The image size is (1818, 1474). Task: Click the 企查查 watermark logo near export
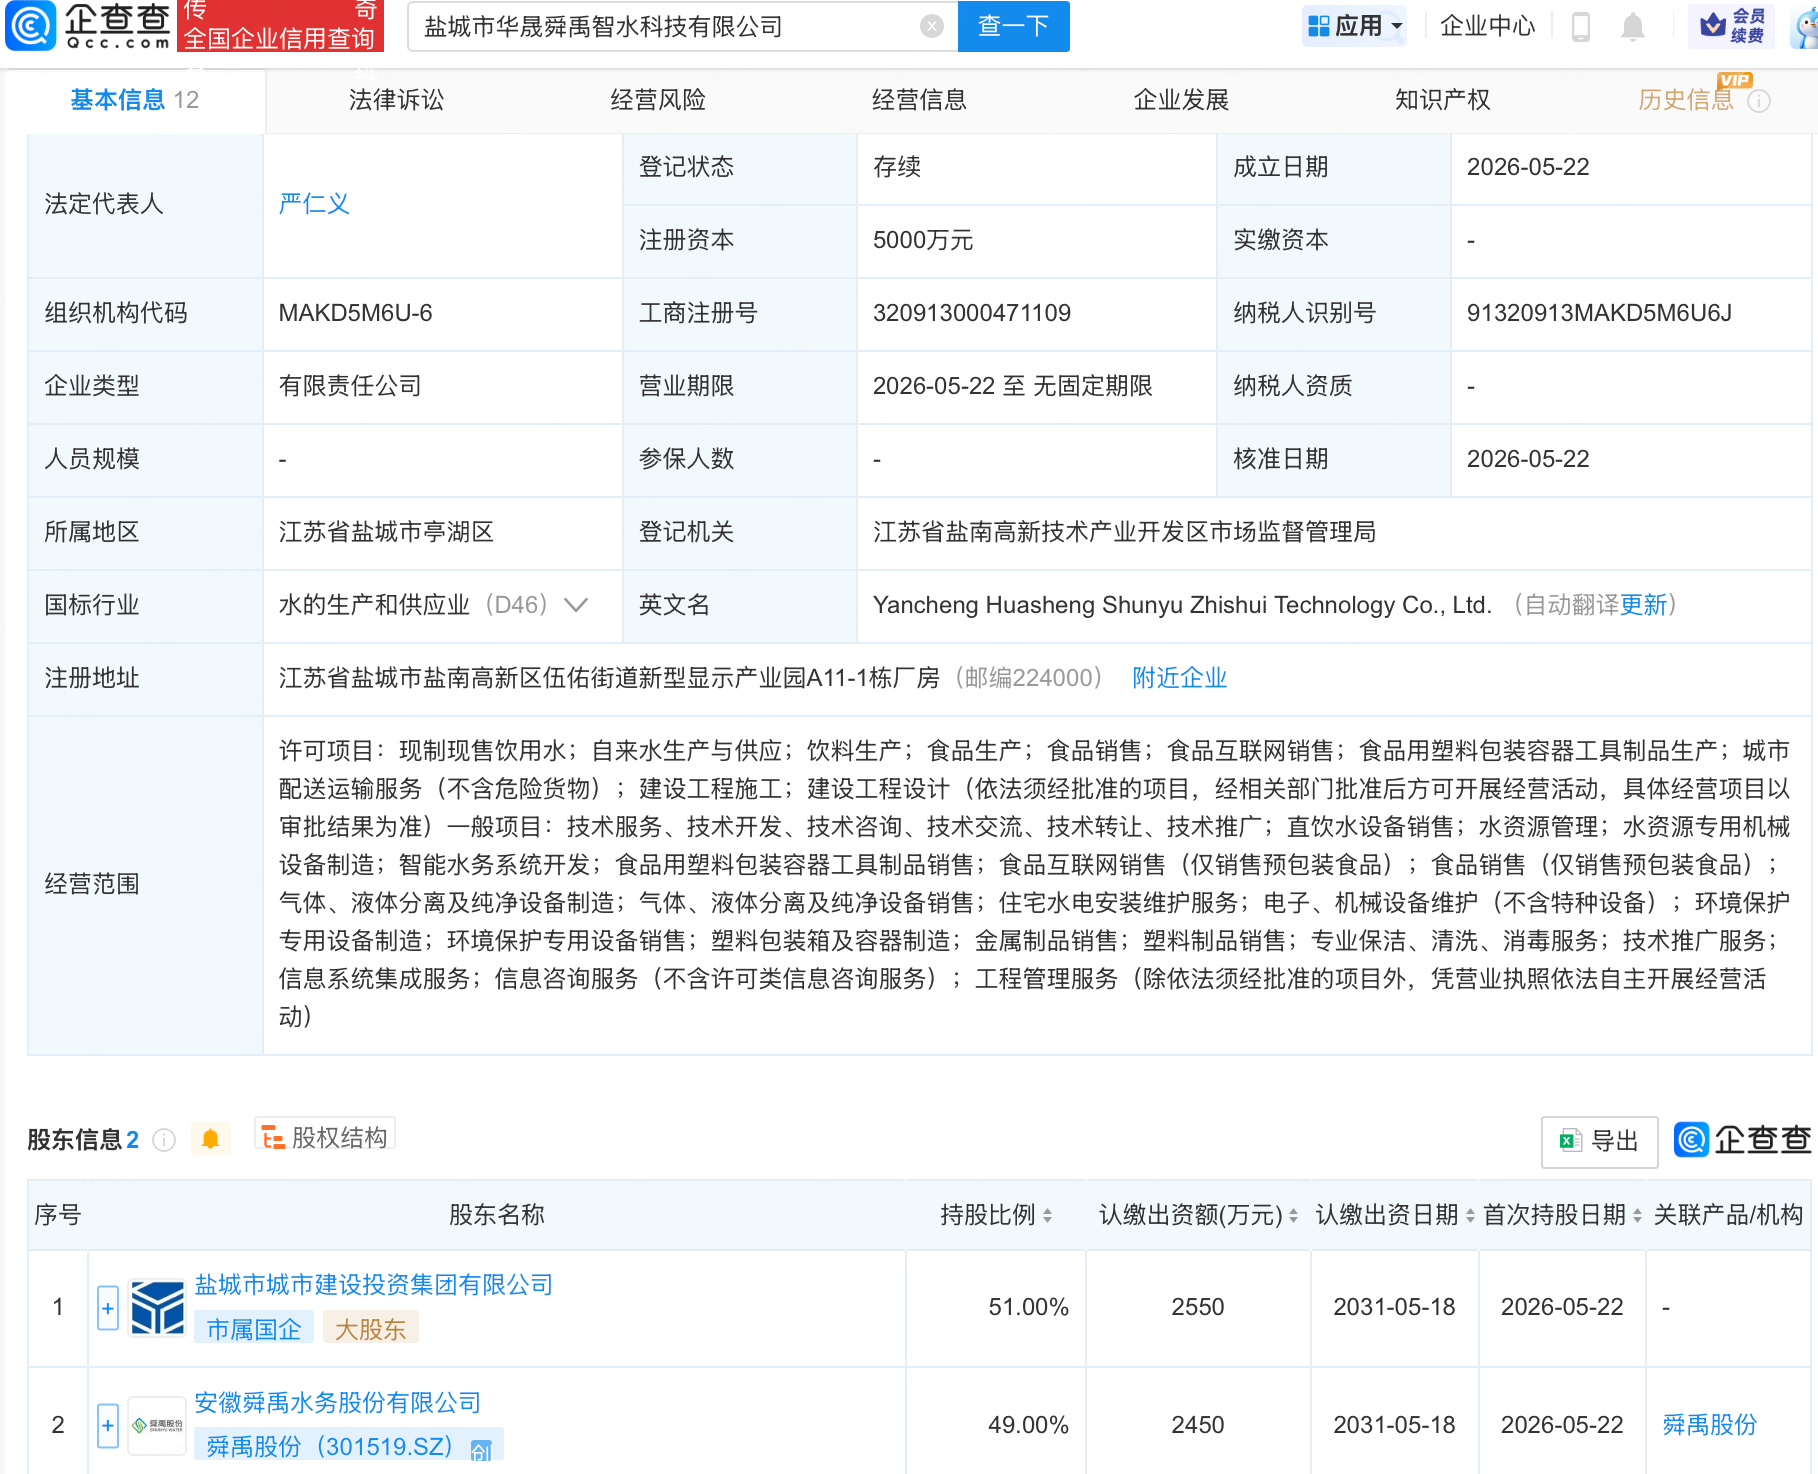tap(1742, 1140)
